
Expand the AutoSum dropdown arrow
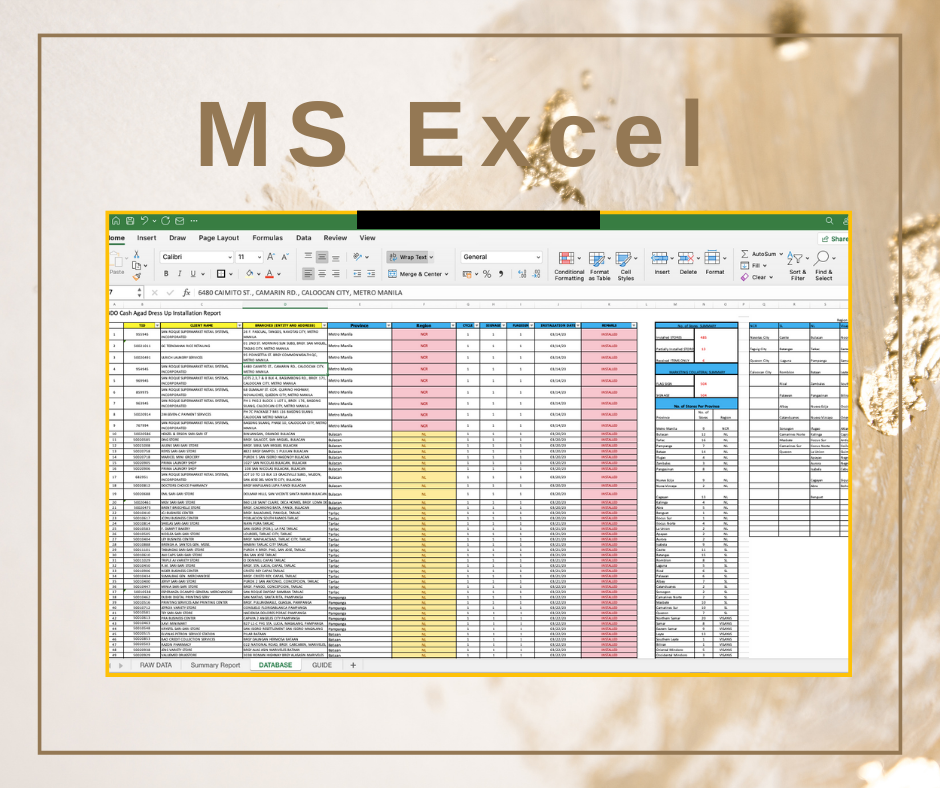click(781, 254)
